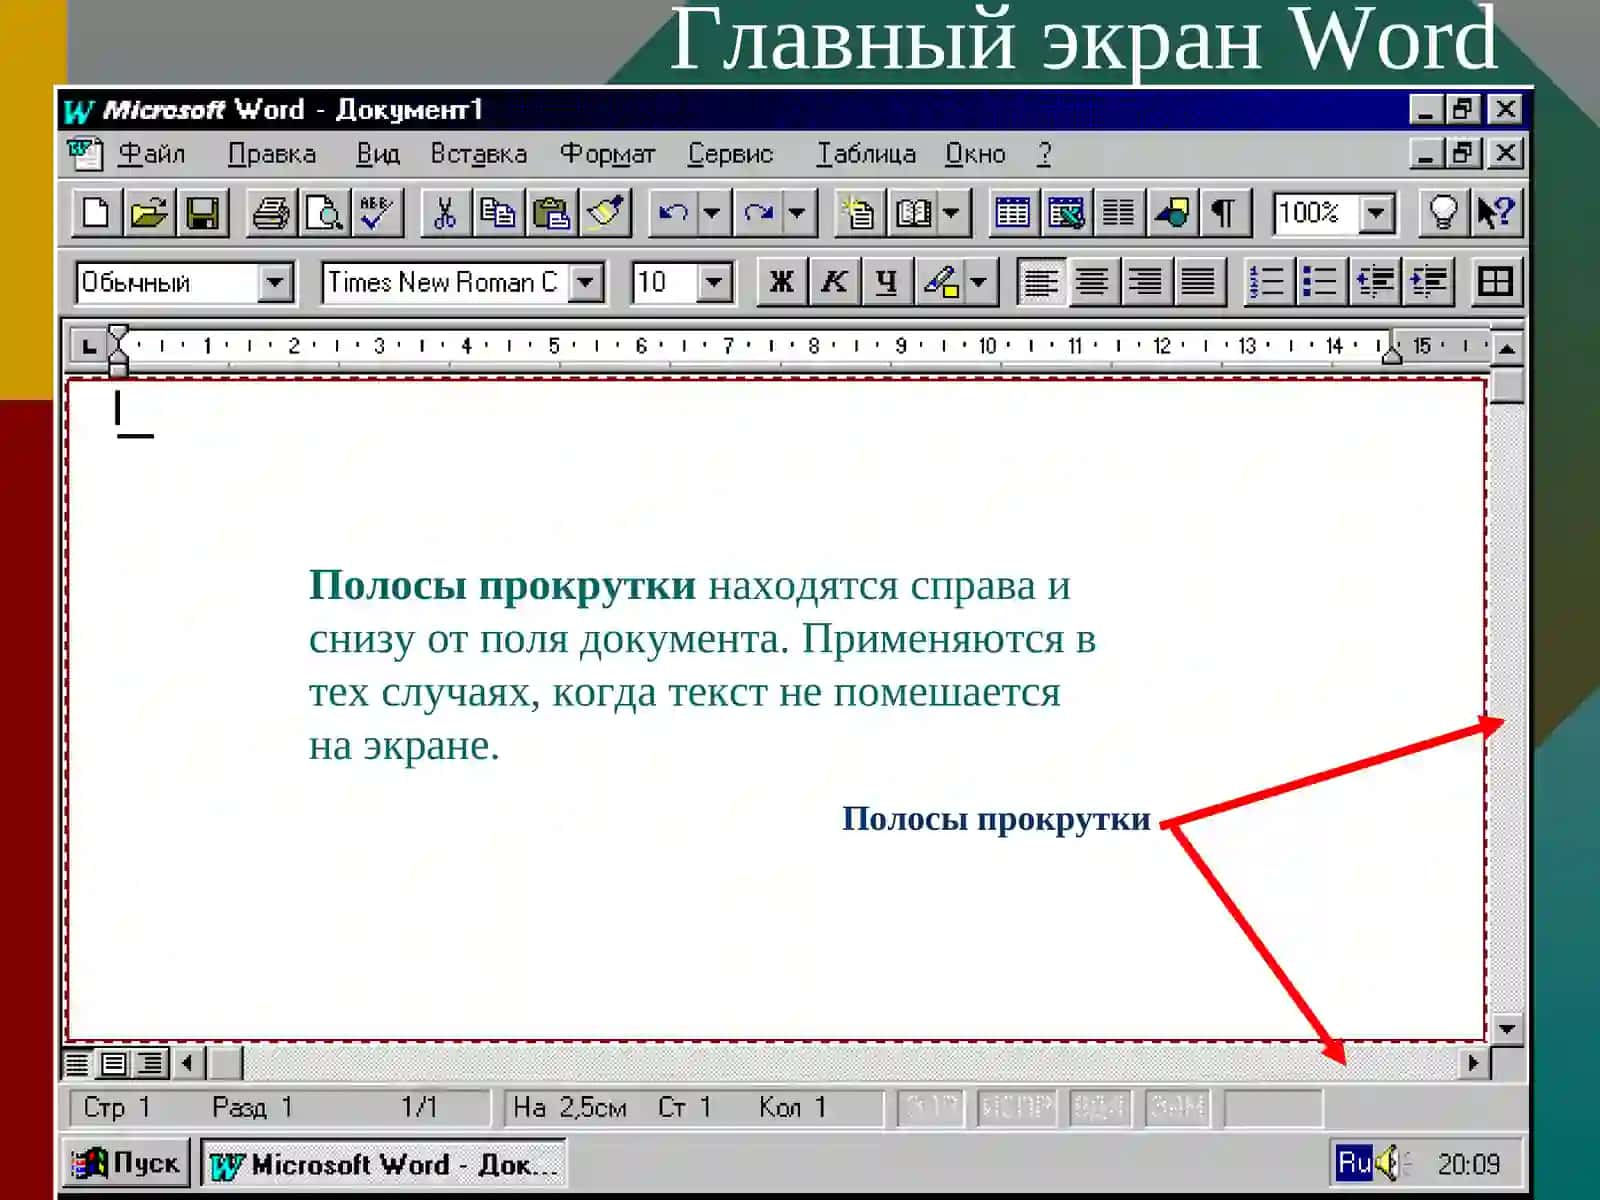Viewport: 1600px width, 1200px height.
Task: Click the Ru language indicator
Action: (x=1353, y=1162)
